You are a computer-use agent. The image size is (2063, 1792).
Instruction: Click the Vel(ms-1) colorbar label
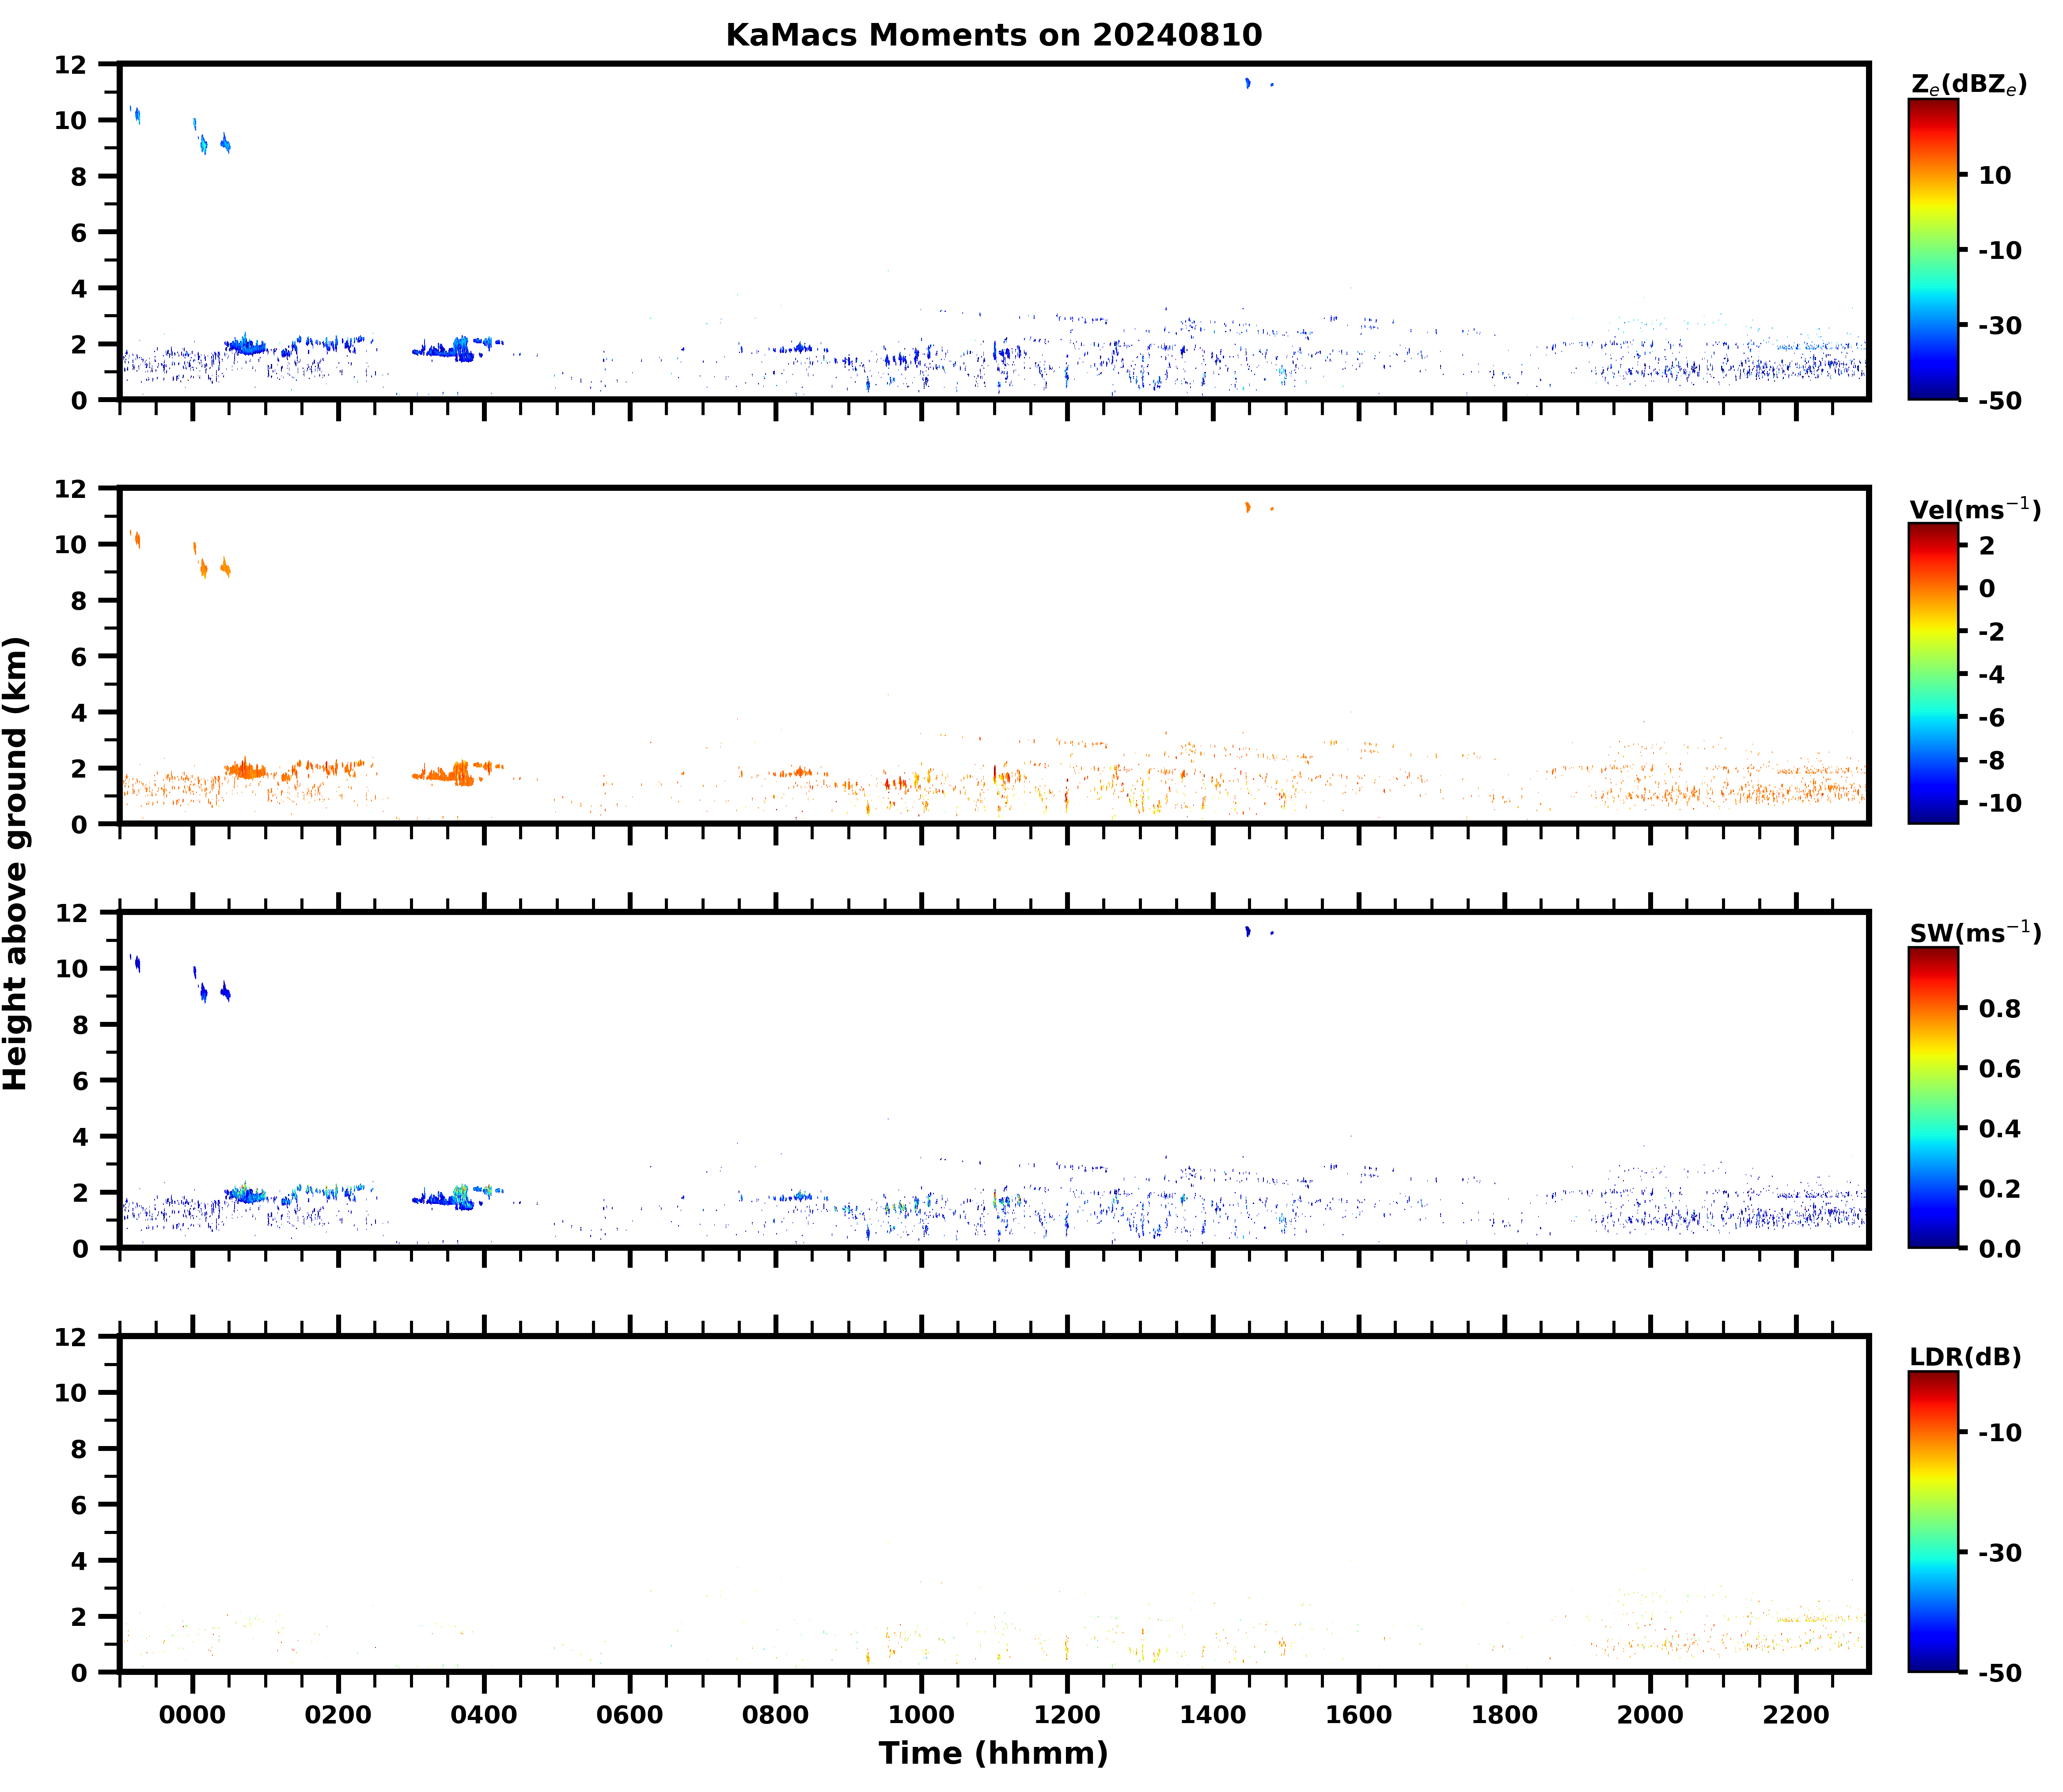click(x=1974, y=509)
